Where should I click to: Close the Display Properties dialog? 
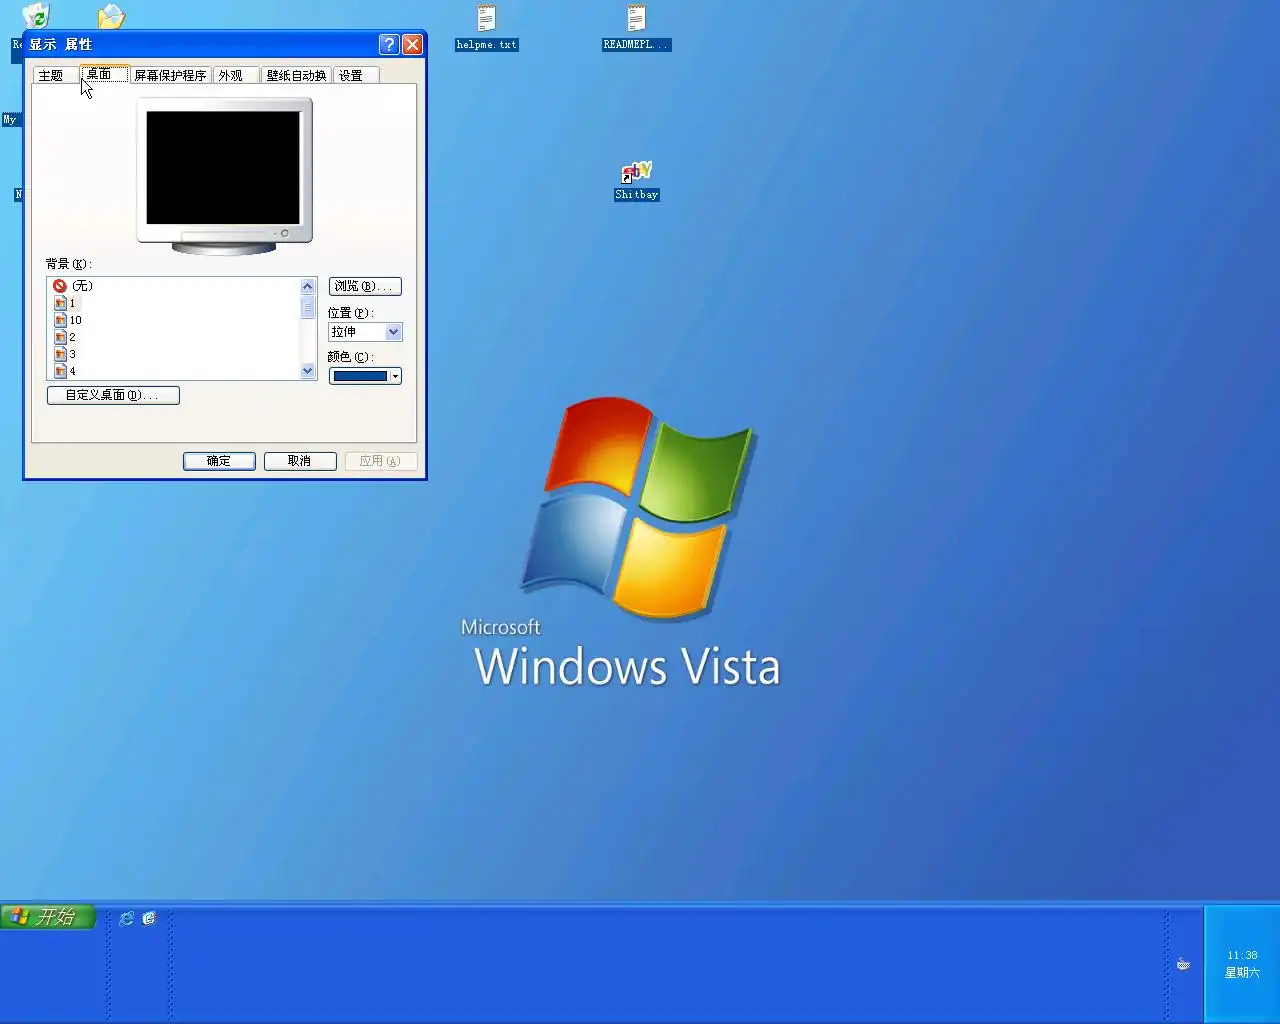click(412, 44)
